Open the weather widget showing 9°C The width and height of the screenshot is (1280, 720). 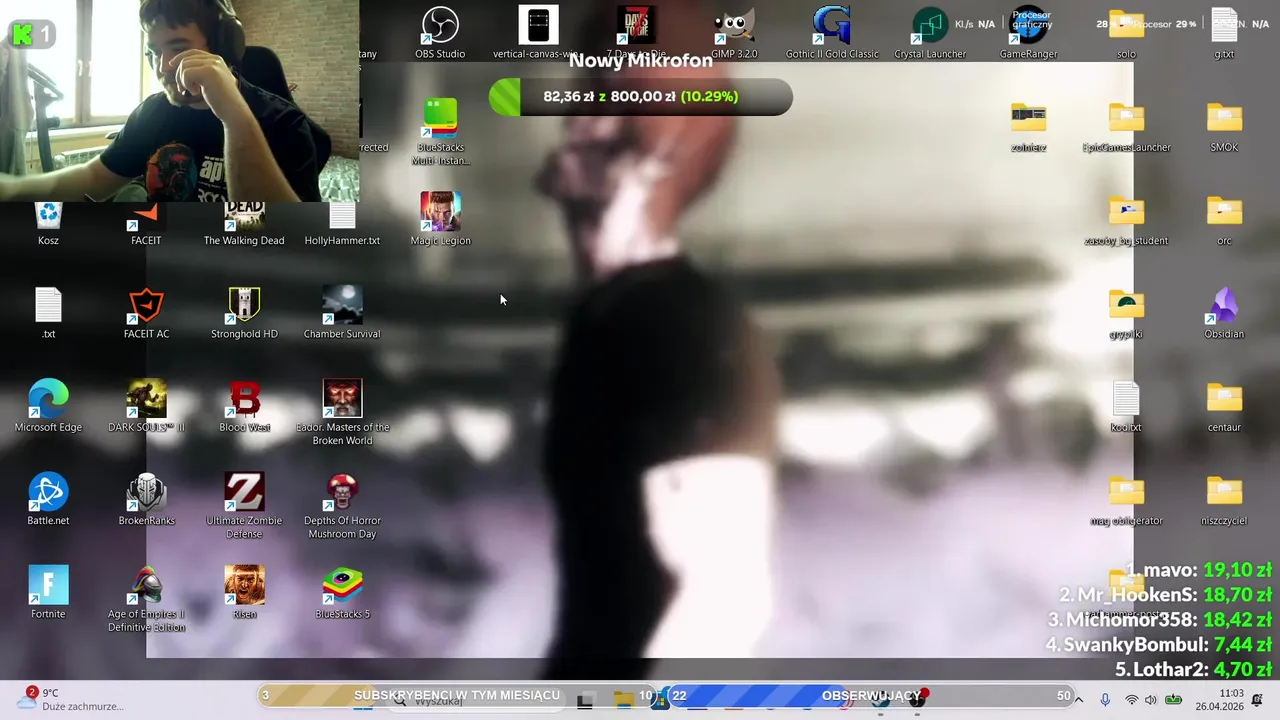[x=70, y=699]
